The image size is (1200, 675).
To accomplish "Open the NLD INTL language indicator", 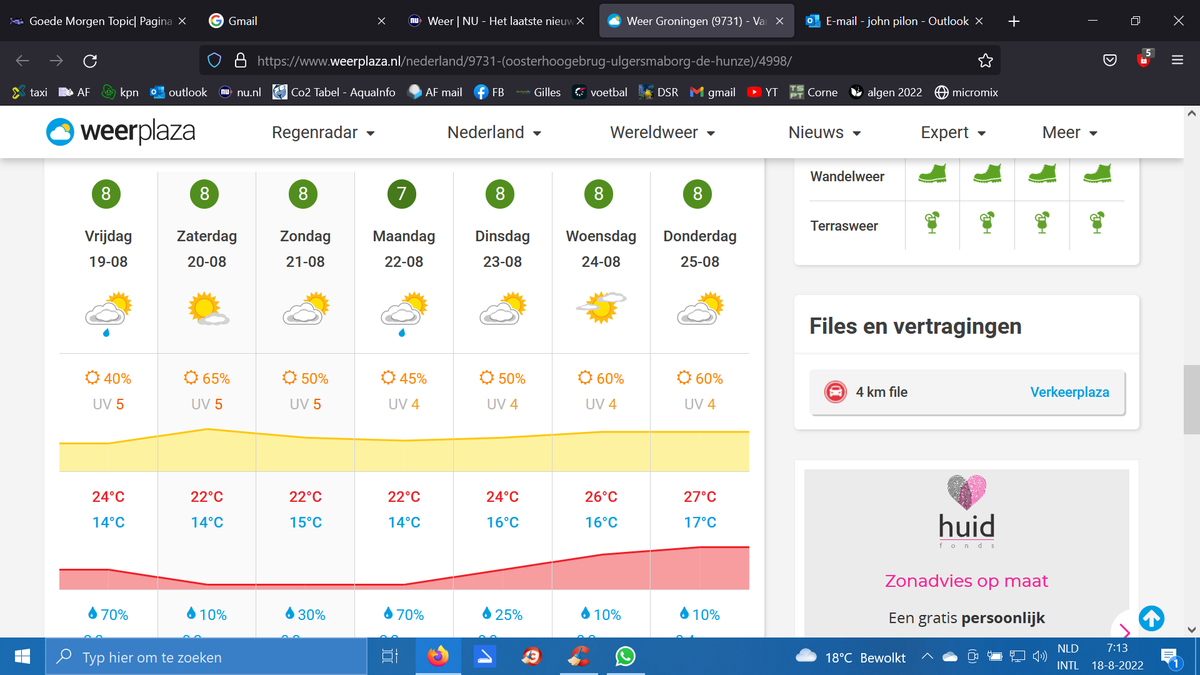I will 1068,657.
